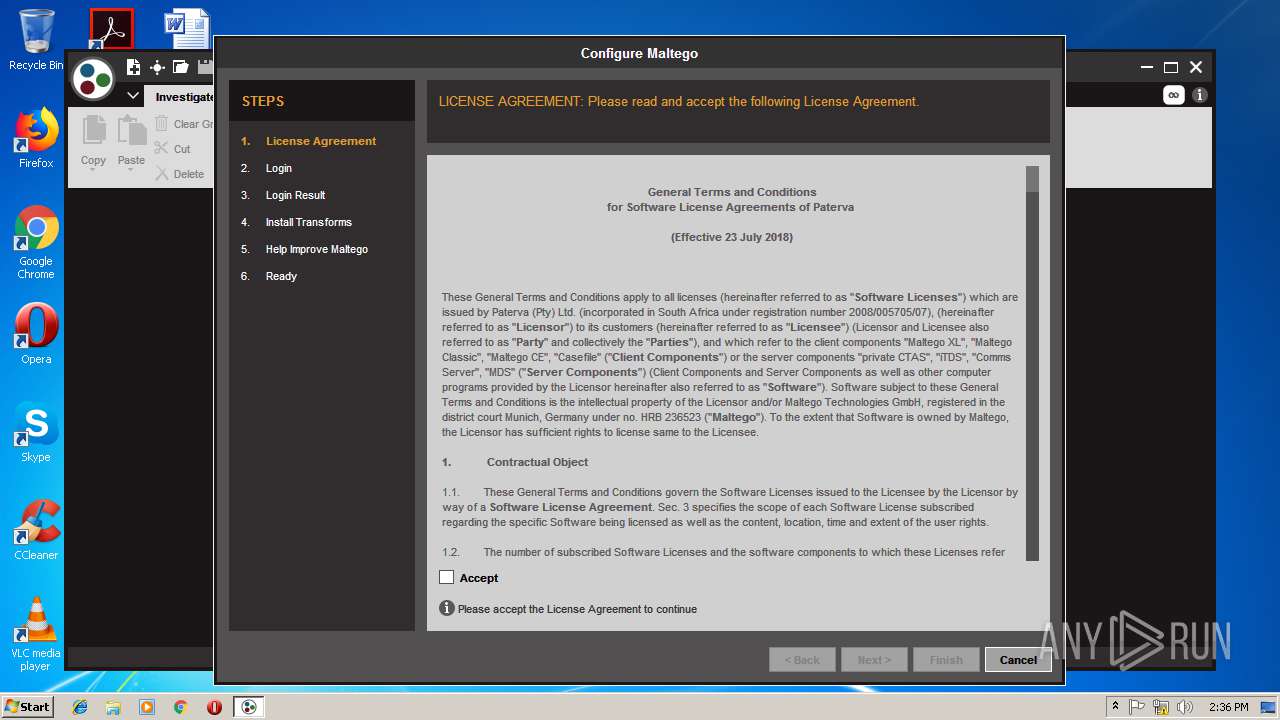Launch Firefox from the desktop
The image size is (1280, 720).
point(36,138)
